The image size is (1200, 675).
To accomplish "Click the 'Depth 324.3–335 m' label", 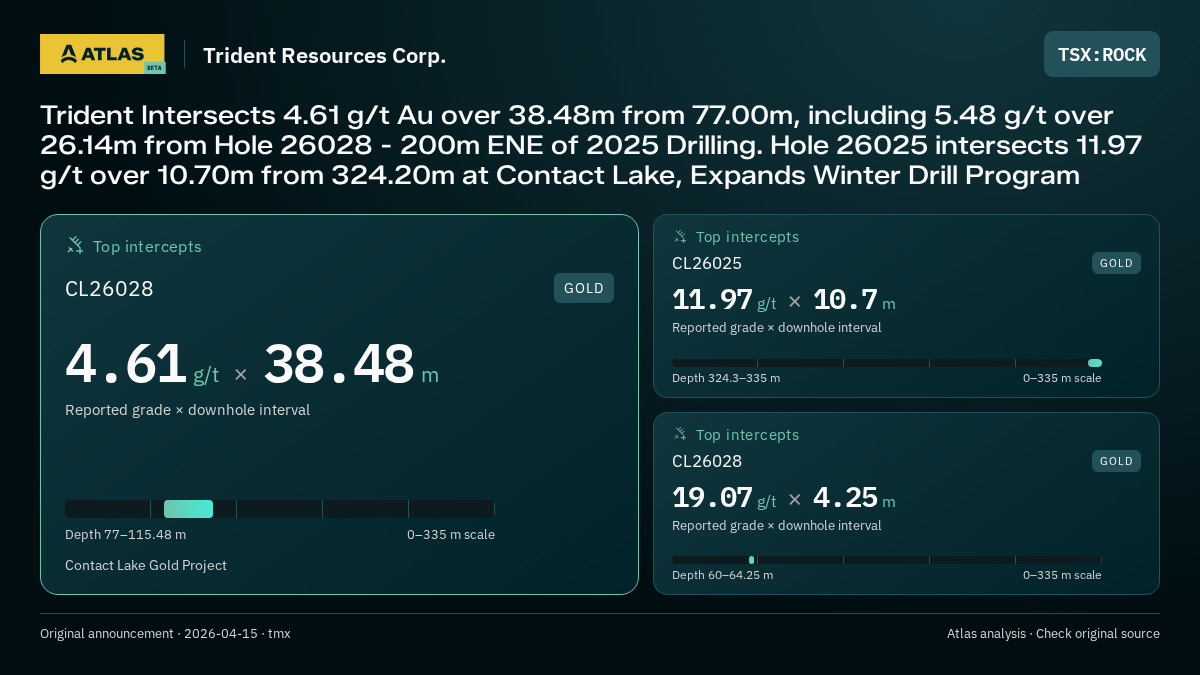I will (726, 378).
